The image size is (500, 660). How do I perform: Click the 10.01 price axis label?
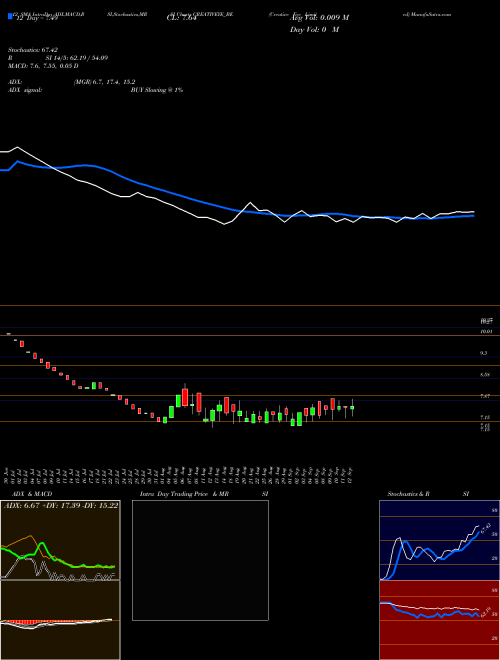click(x=486, y=332)
